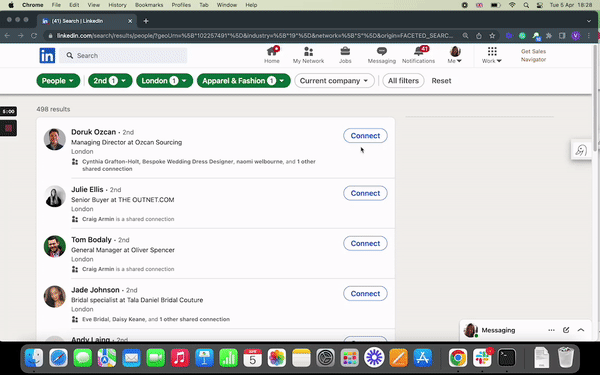View Doruk Ozcan's shared connections text

tap(199, 165)
